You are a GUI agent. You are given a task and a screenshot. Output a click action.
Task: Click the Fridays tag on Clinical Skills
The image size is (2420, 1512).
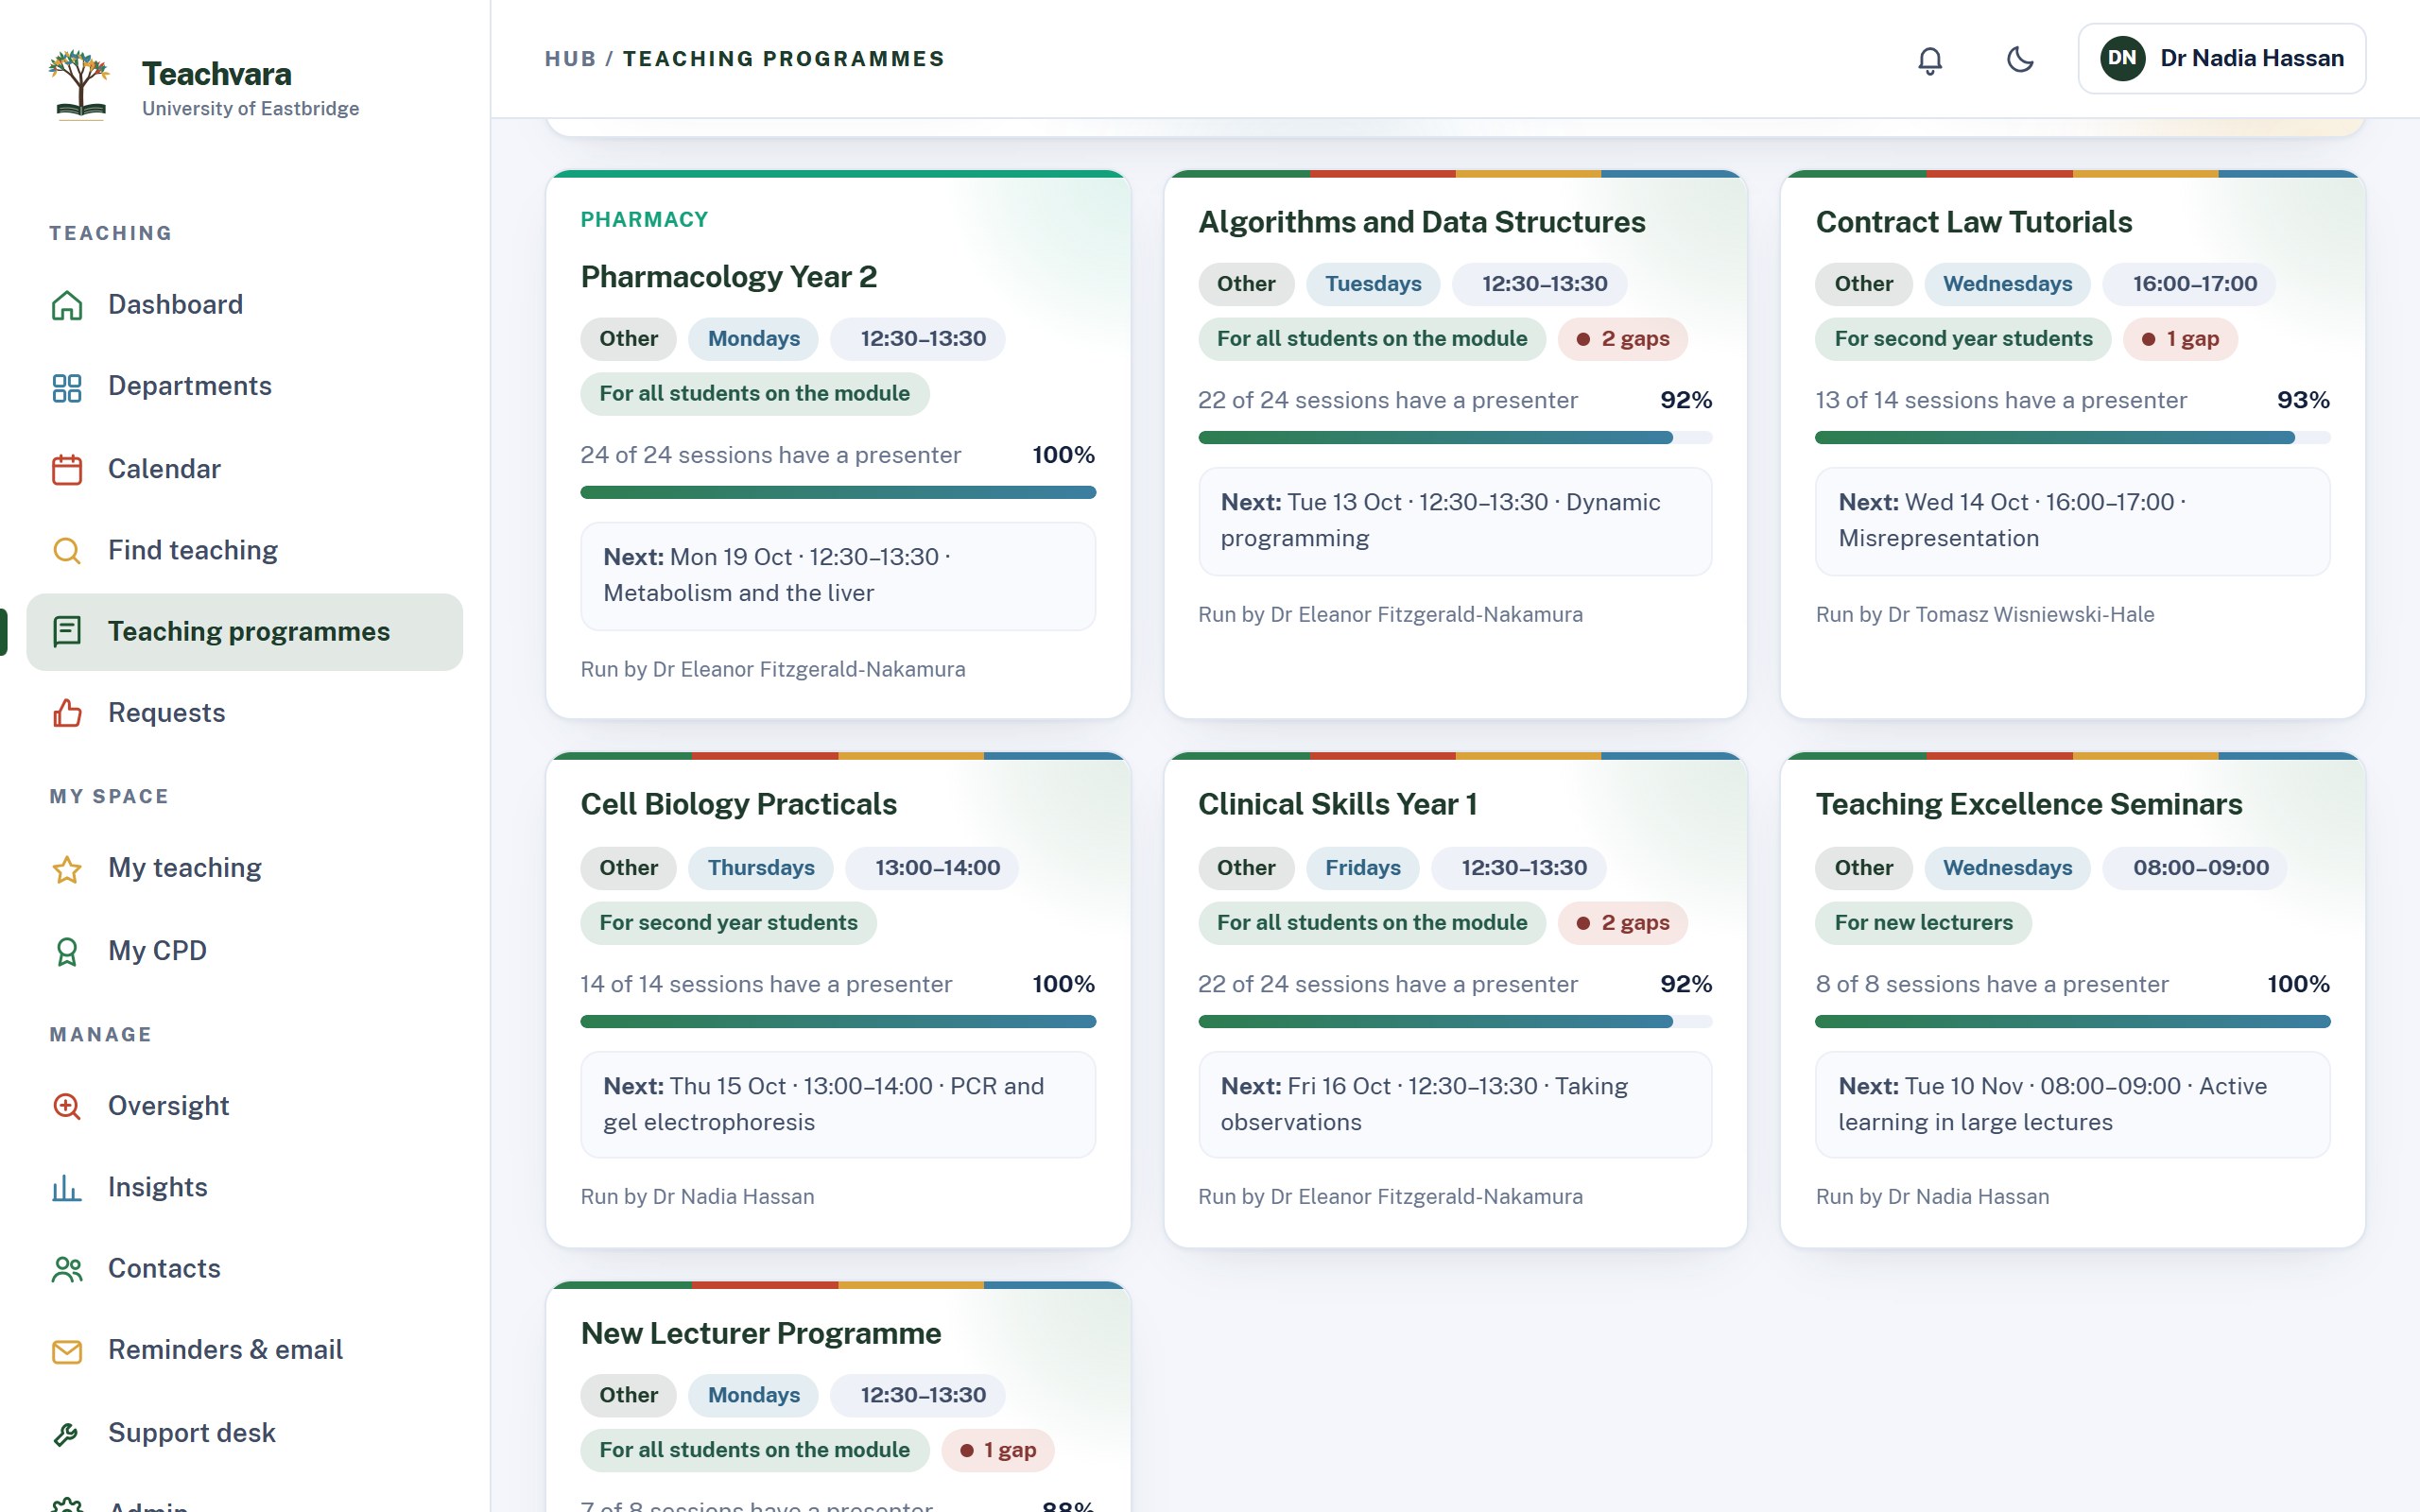coord(1363,868)
